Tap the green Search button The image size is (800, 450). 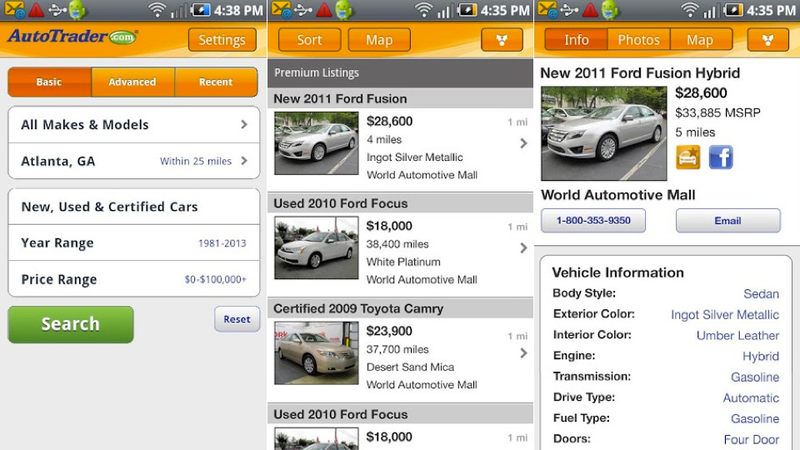[71, 324]
